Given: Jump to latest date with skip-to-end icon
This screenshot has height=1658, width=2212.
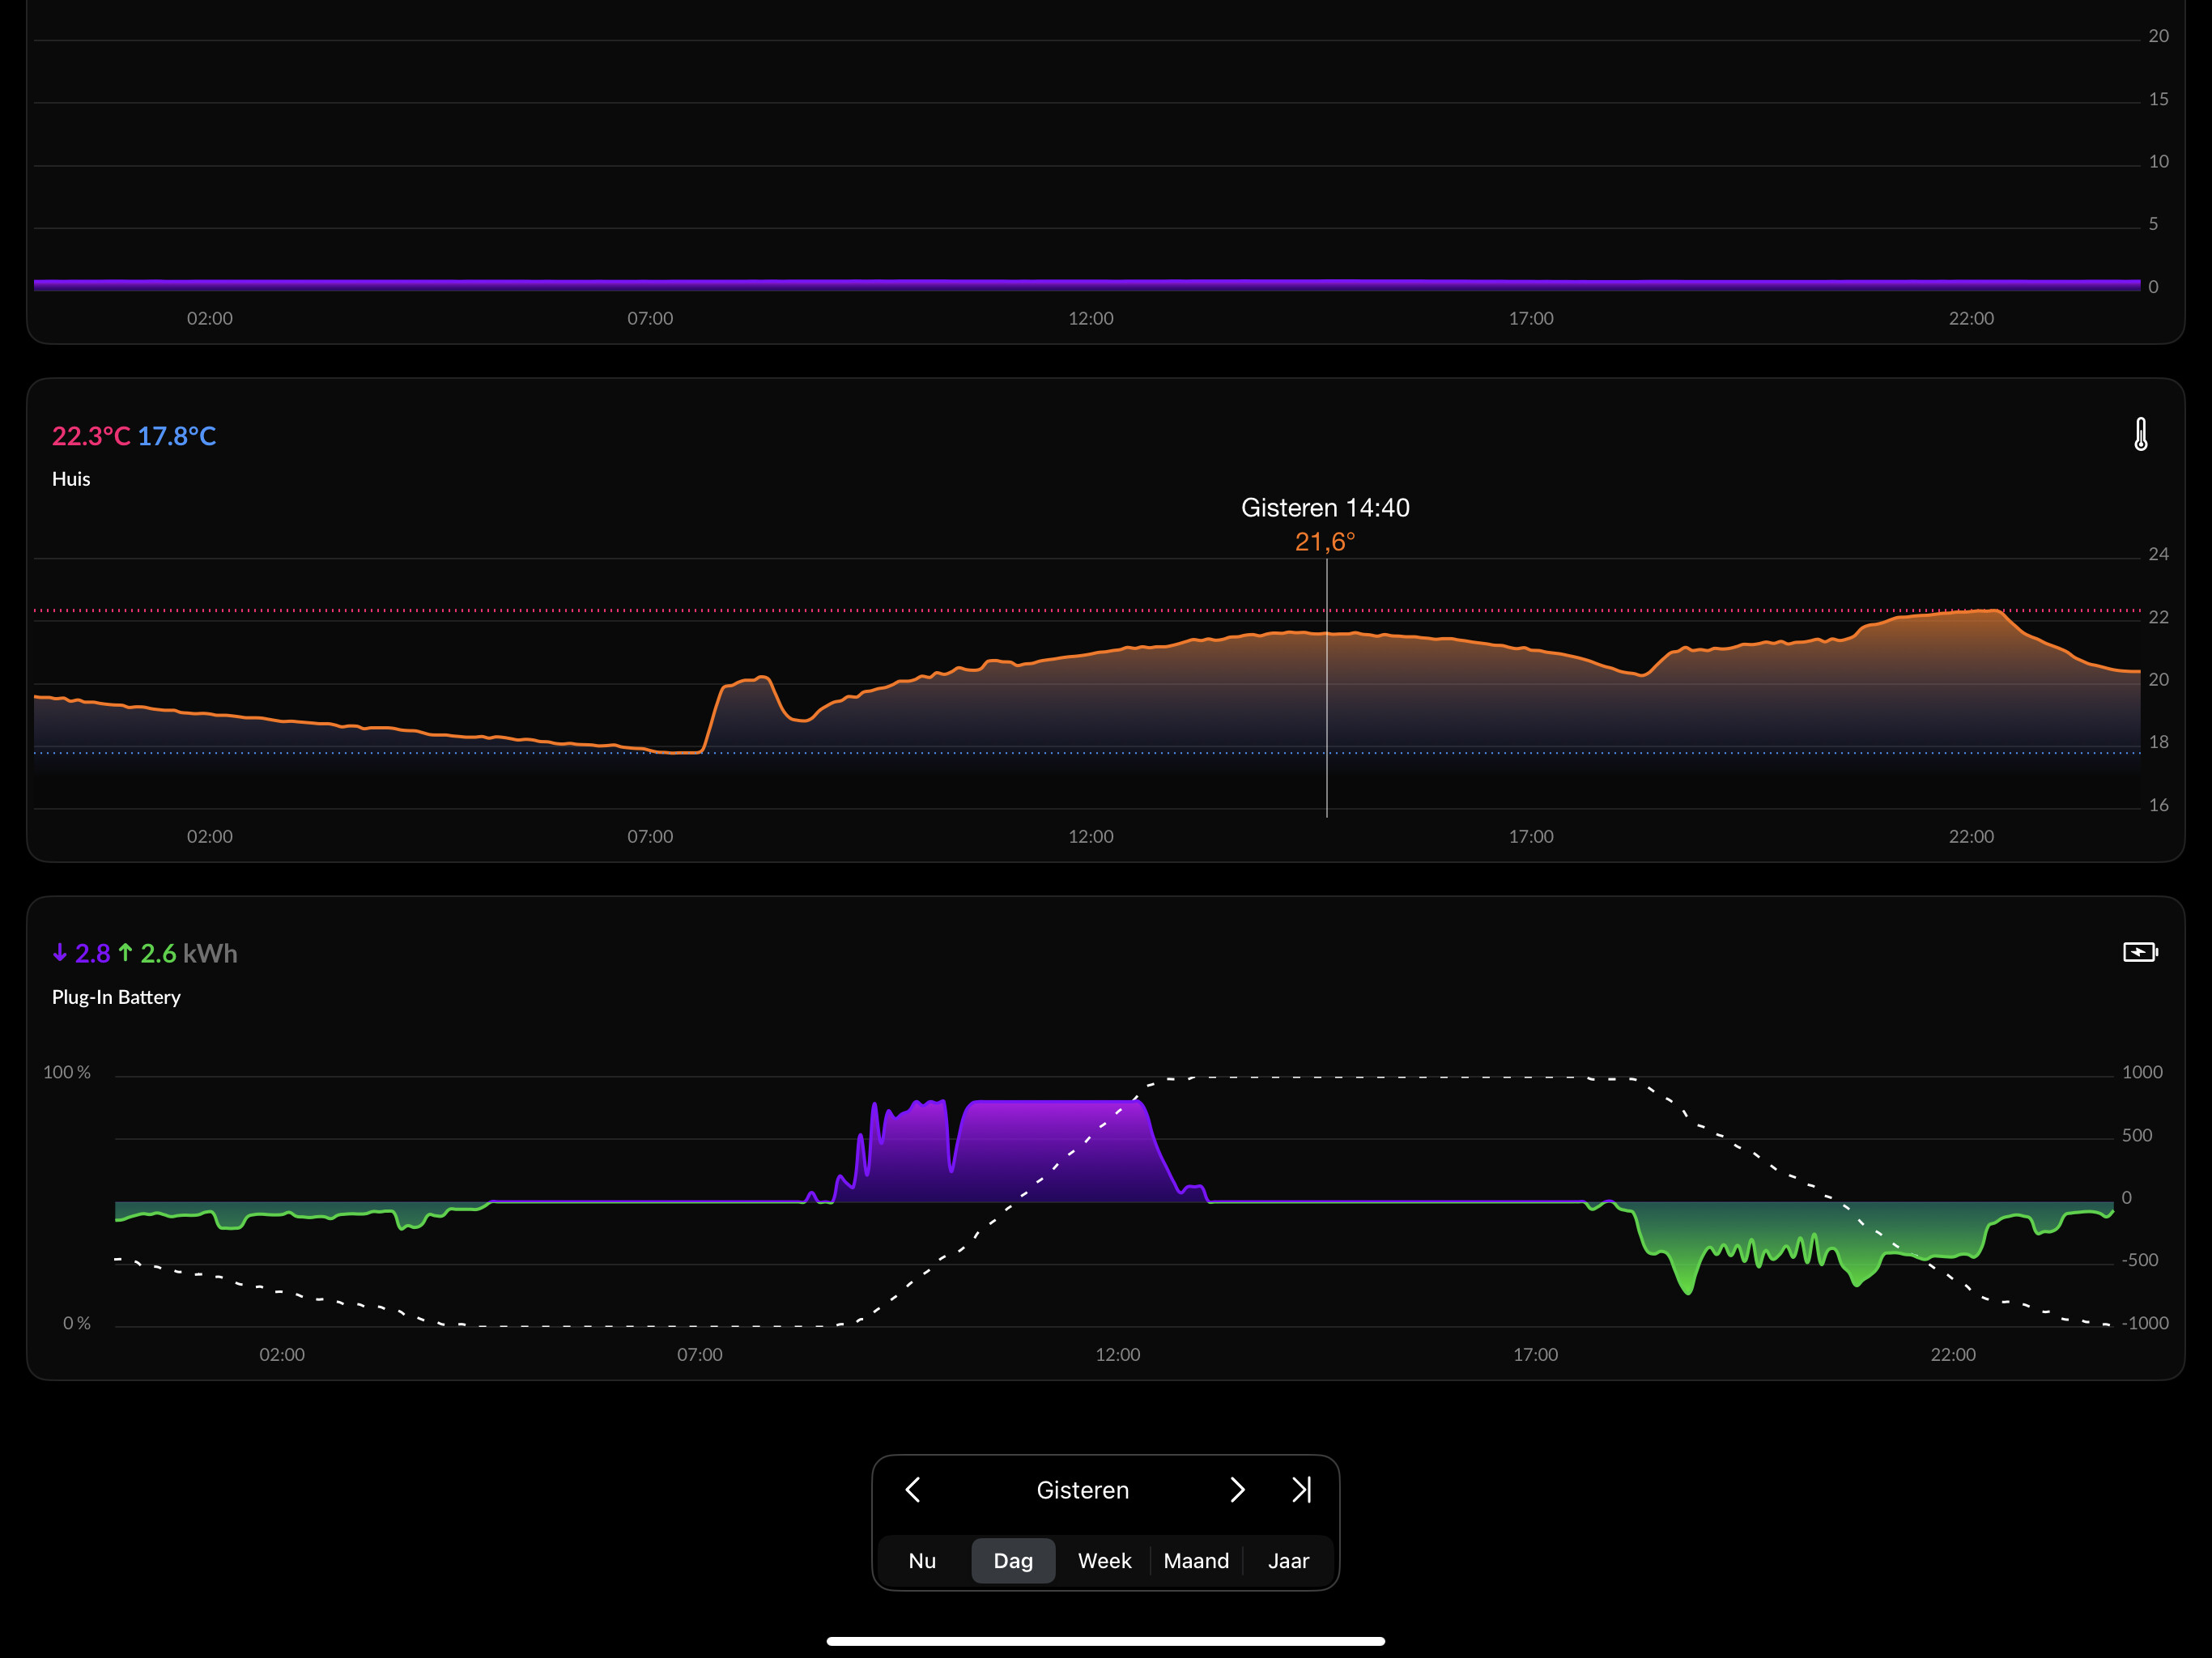Looking at the screenshot, I should pyautogui.click(x=1301, y=1490).
